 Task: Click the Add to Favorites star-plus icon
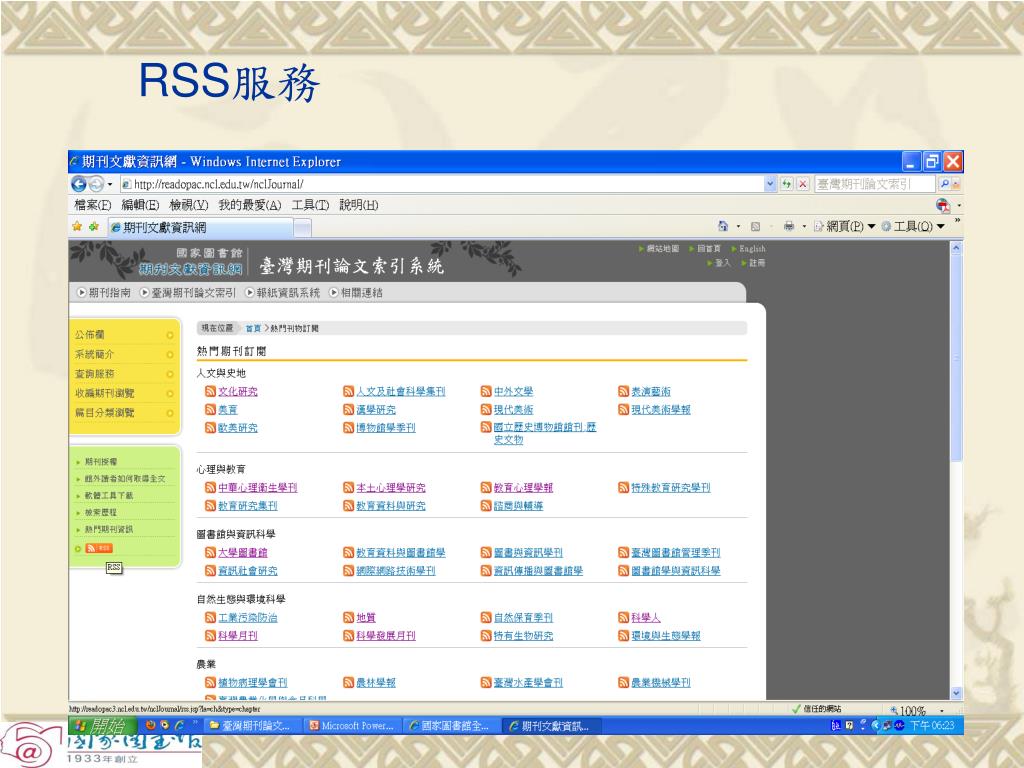click(x=93, y=227)
